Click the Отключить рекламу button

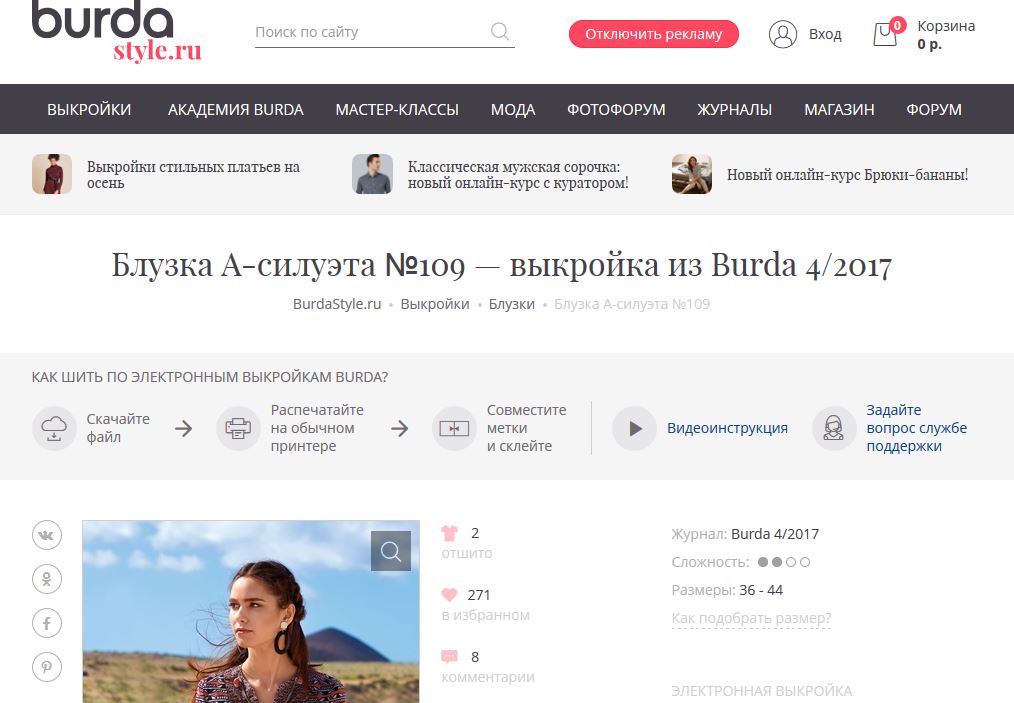[653, 34]
